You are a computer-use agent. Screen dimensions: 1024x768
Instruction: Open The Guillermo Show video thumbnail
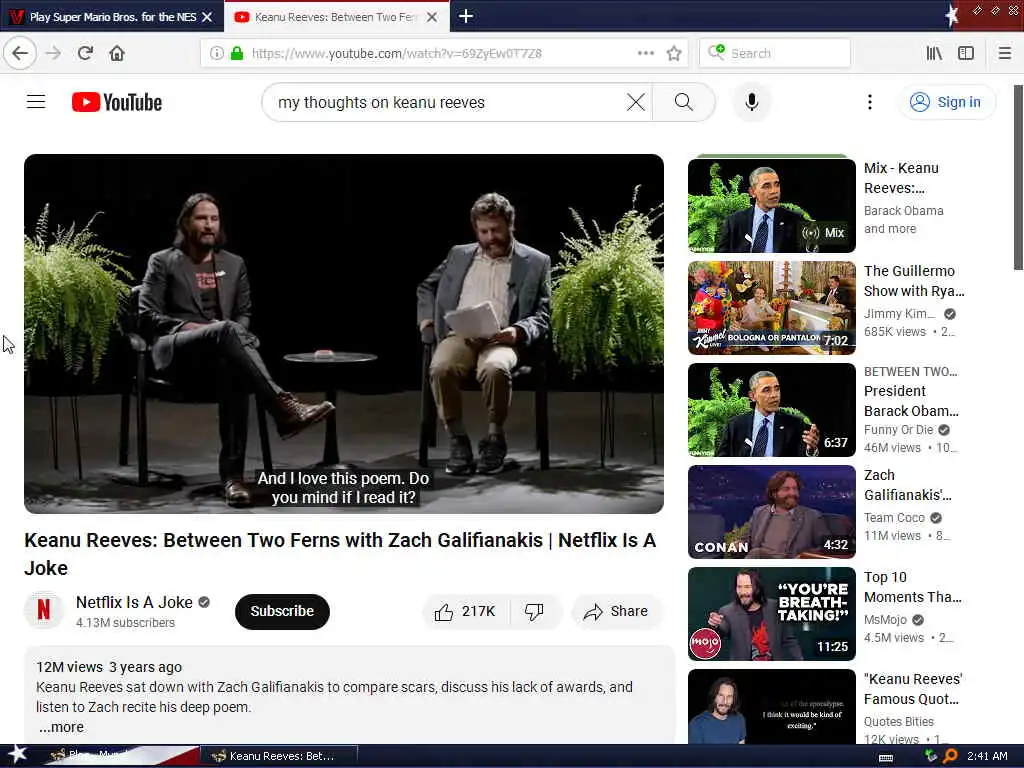[771, 308]
